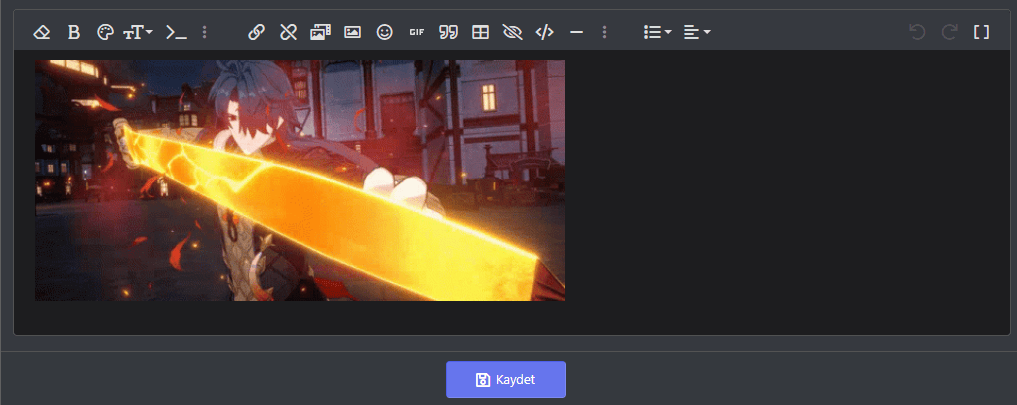Select the flaming sword image in editor

pos(300,180)
